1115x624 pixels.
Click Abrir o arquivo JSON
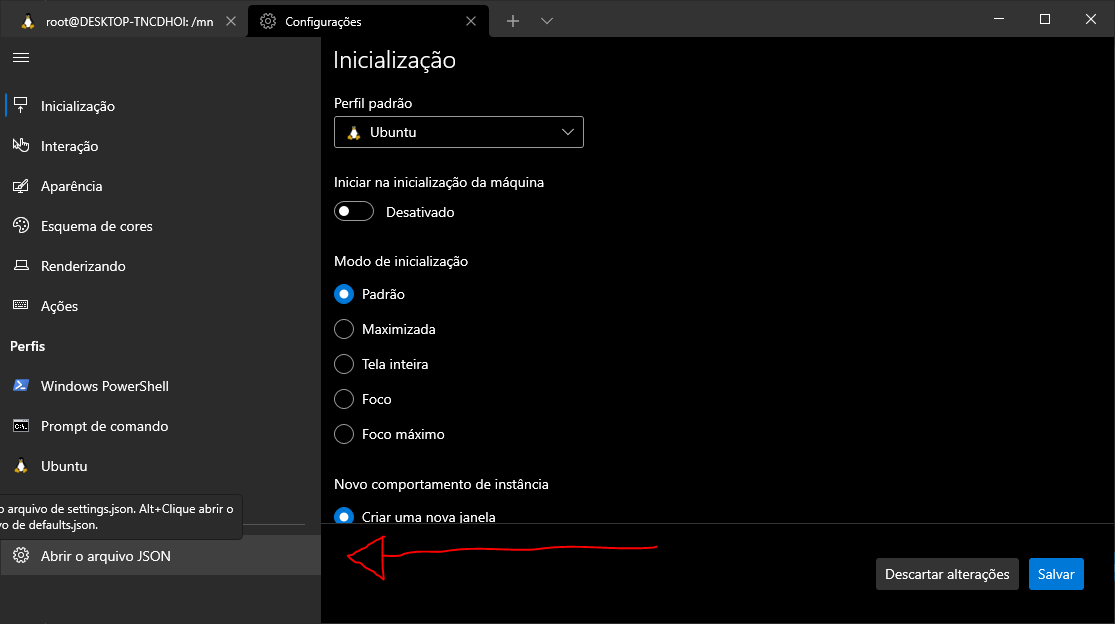pyautogui.click(x=160, y=555)
